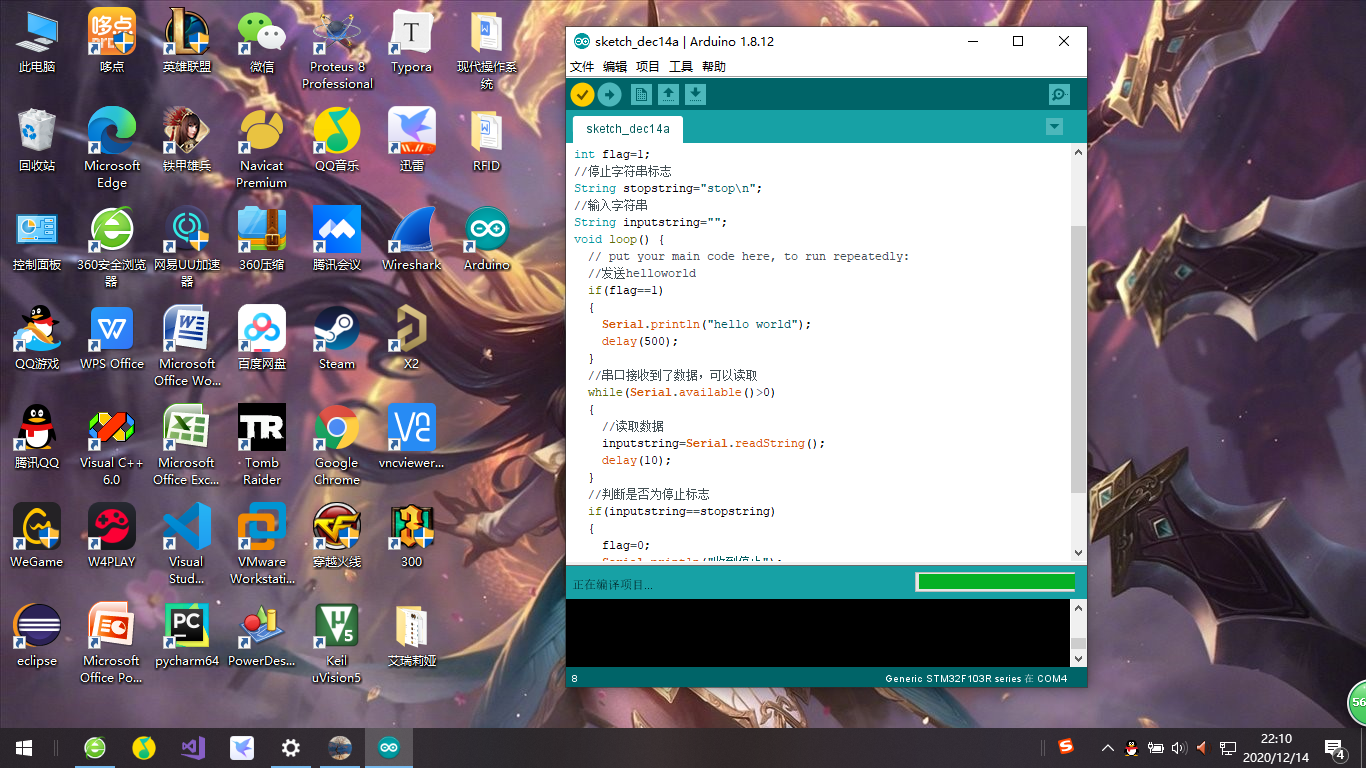
Task: Select the sketch_dec14a tab
Action: [x=628, y=129]
